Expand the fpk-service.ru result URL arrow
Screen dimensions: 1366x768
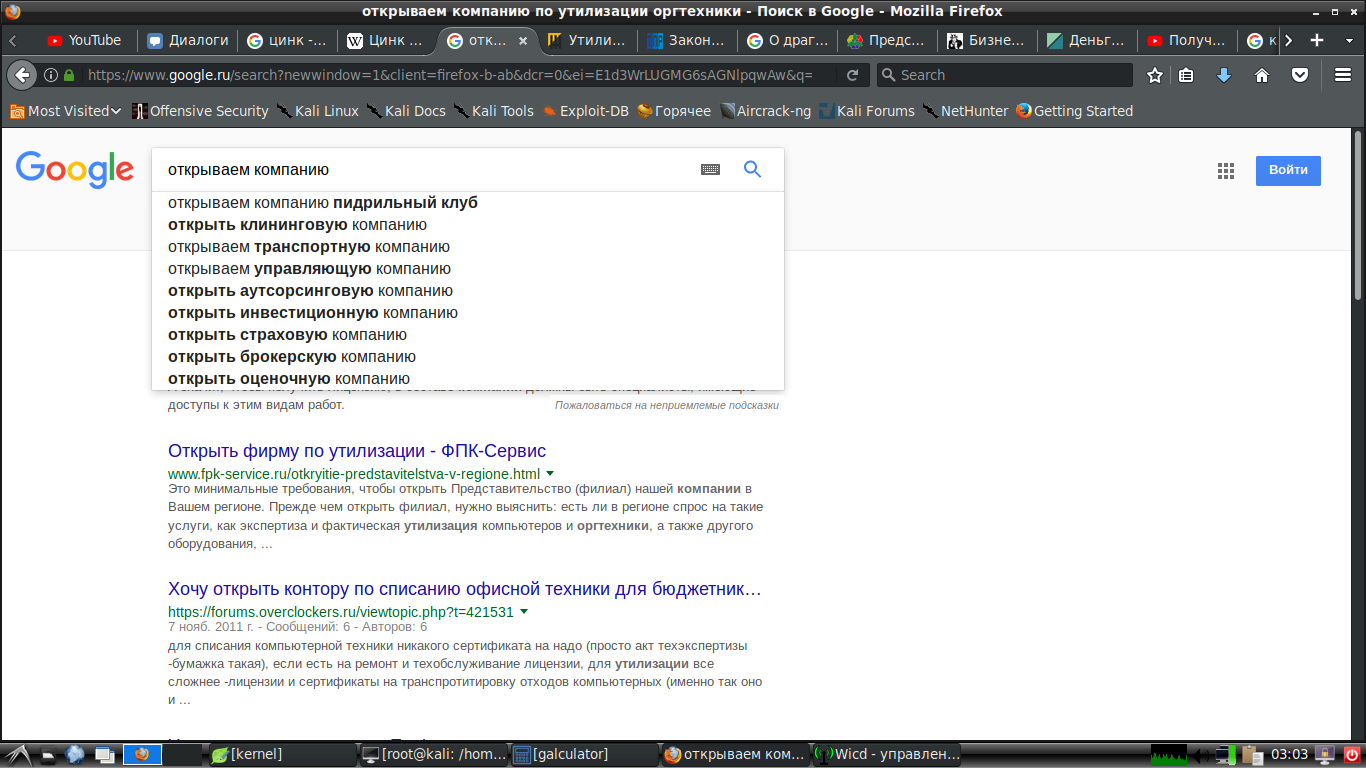pyautogui.click(x=550, y=473)
